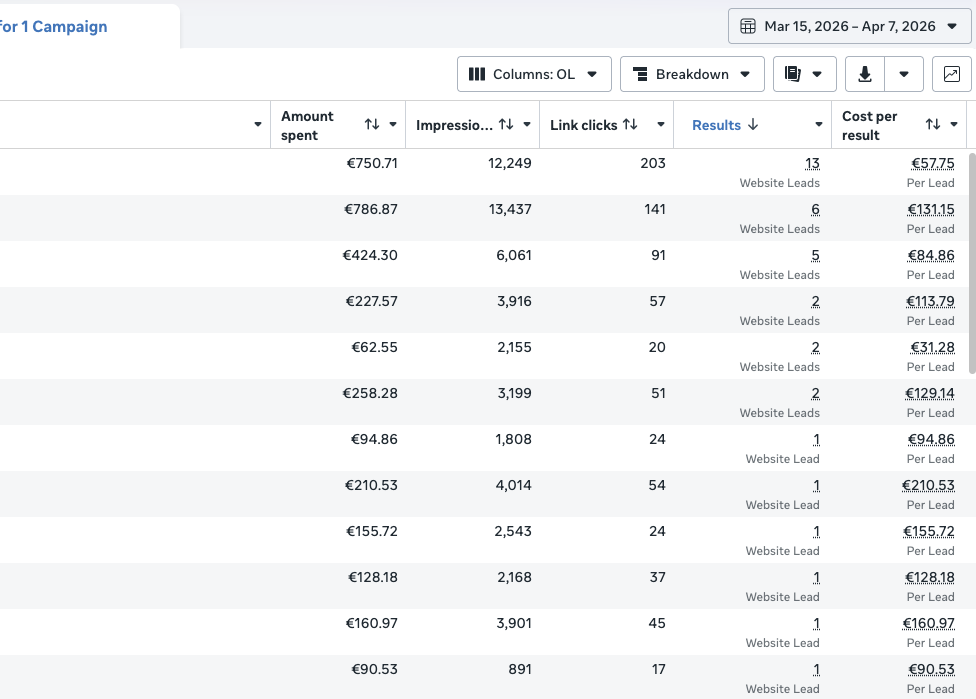
Task: Expand the Columns: OL dropdown
Action: [534, 74]
